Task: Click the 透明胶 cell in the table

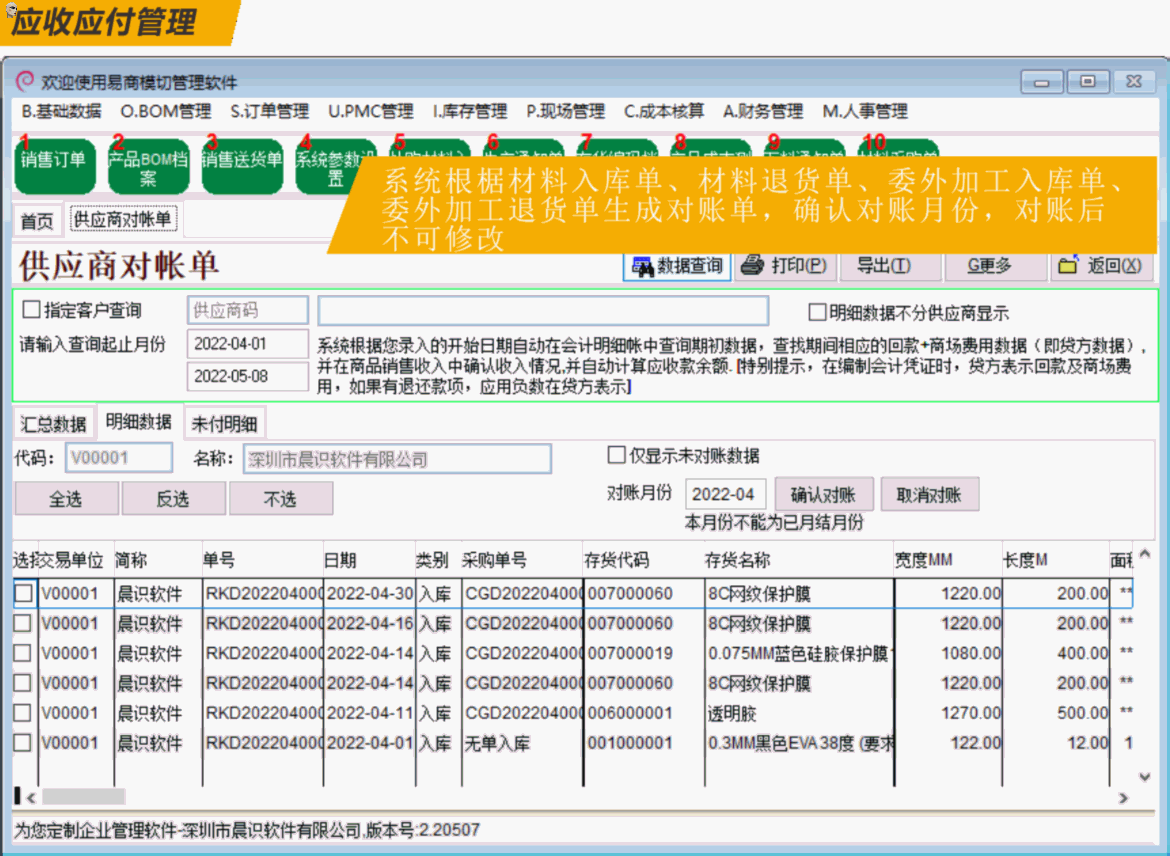Action: 799,713
